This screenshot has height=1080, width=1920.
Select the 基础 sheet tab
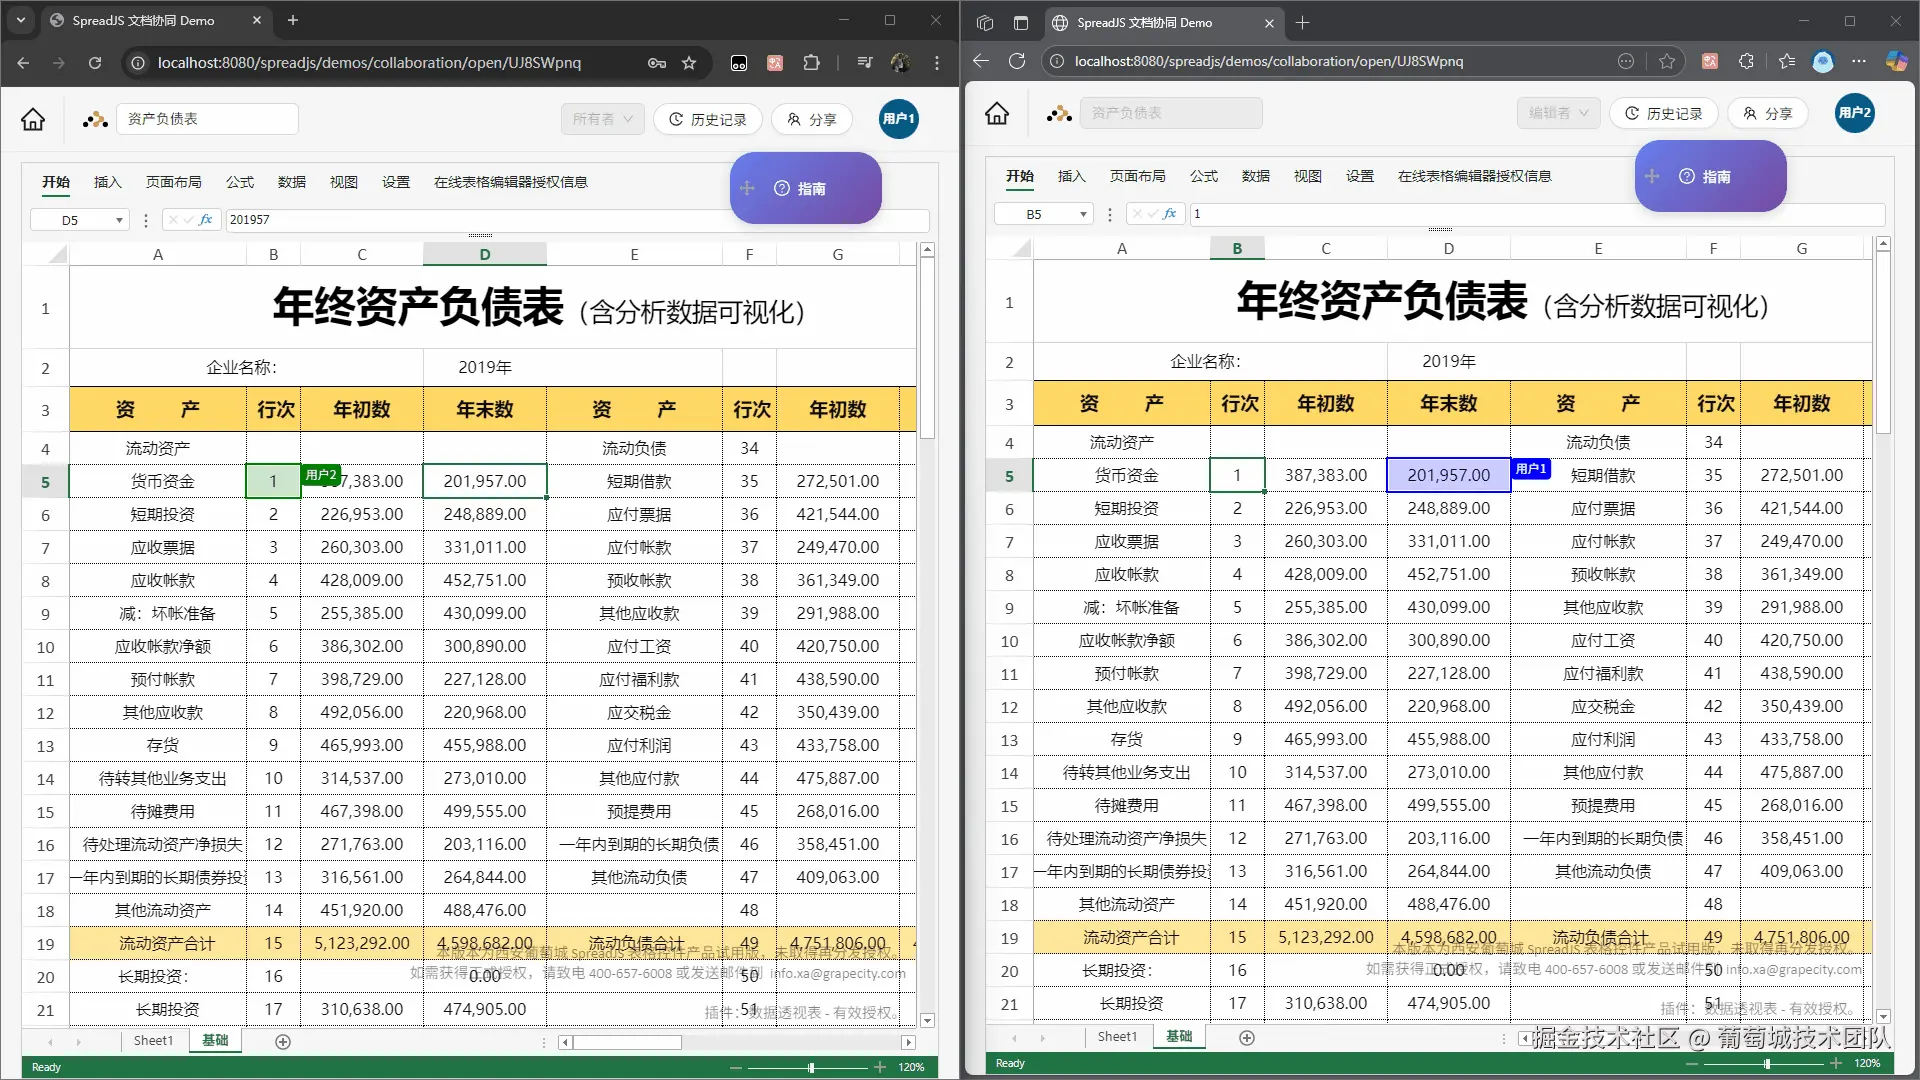pos(214,1040)
